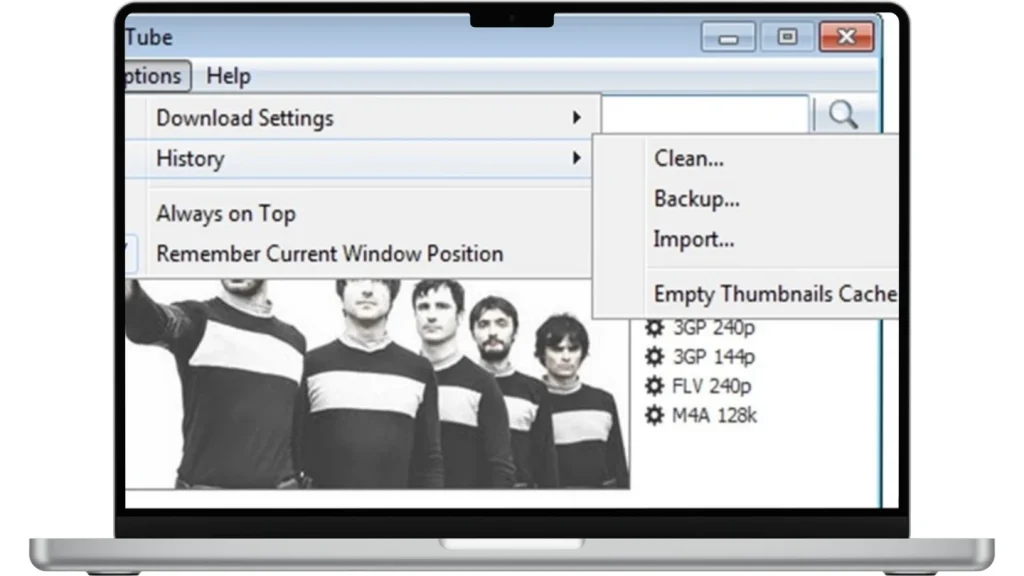Choose Backup... in the History submenu
This screenshot has height=576, width=1024.
coord(696,199)
